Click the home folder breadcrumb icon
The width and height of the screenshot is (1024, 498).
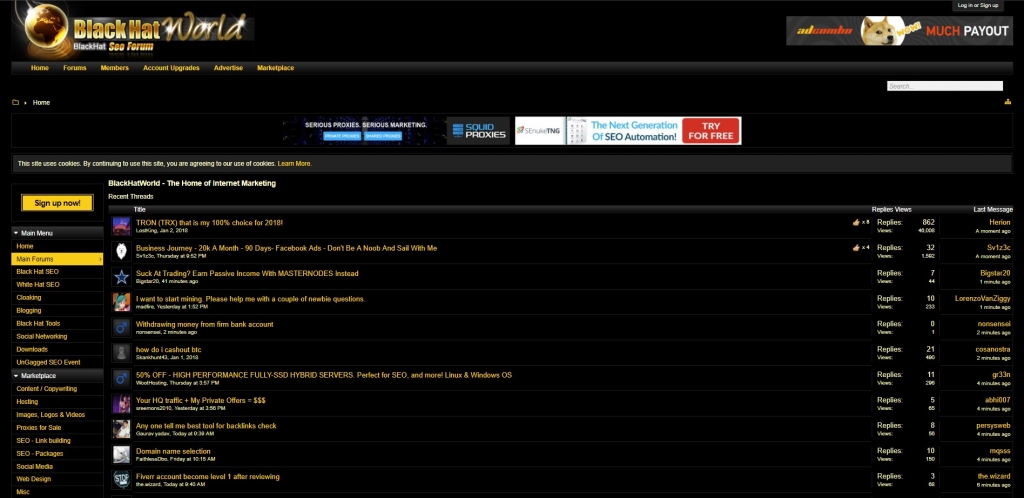[x=15, y=102]
